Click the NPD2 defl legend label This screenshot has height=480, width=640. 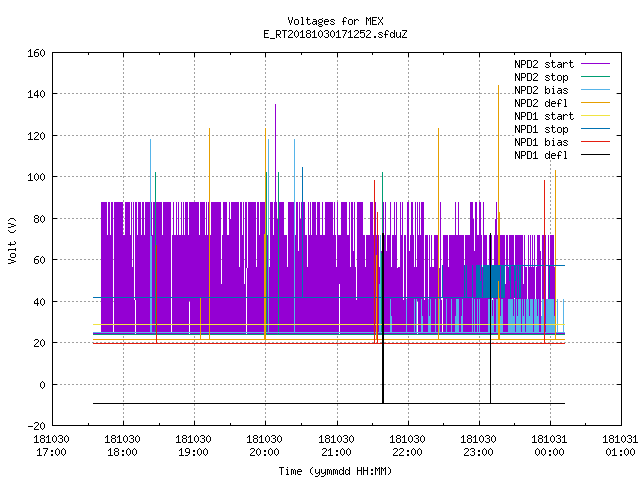tap(541, 103)
